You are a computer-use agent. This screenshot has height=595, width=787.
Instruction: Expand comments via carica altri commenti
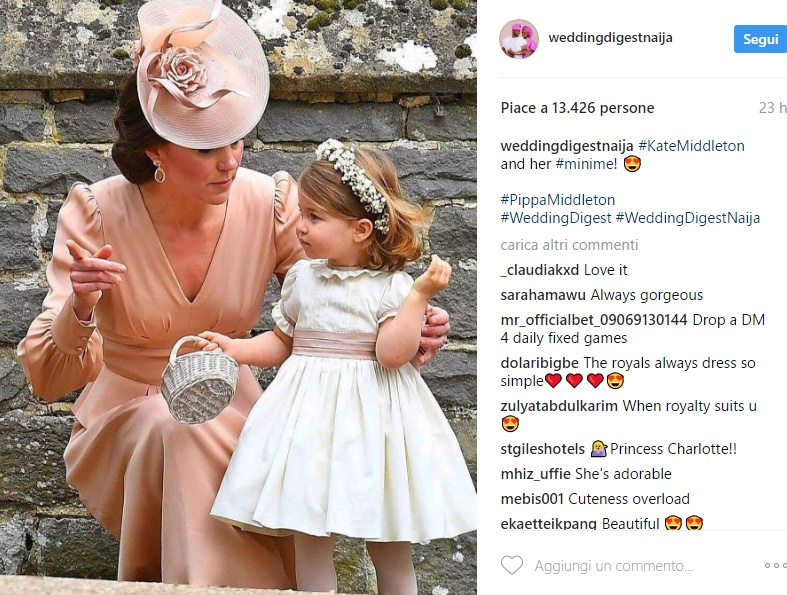tap(569, 245)
